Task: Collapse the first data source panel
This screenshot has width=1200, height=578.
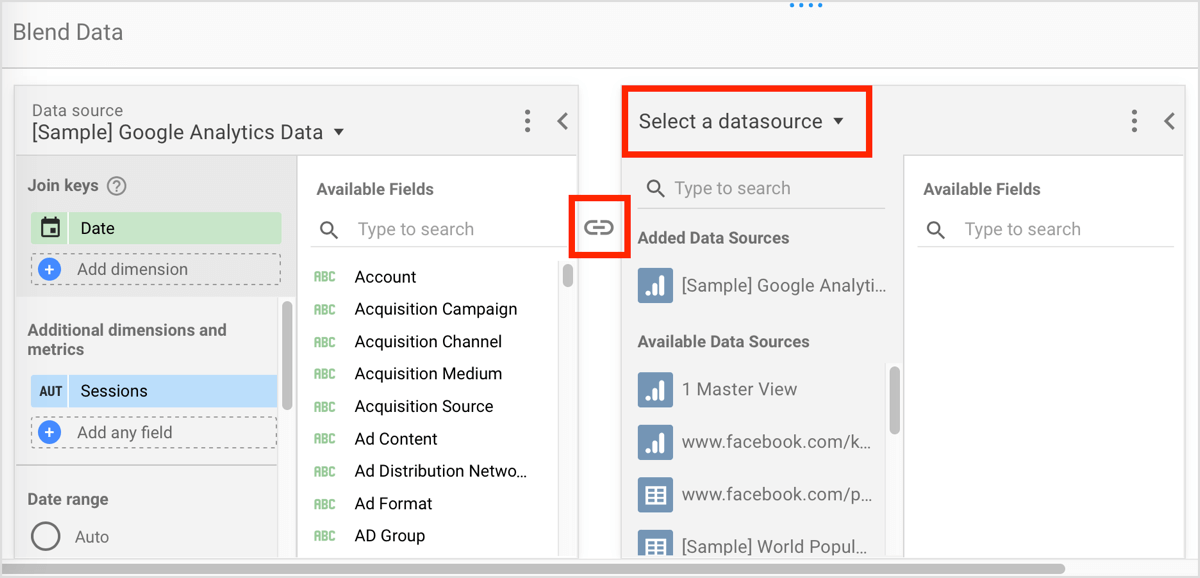Action: click(563, 121)
